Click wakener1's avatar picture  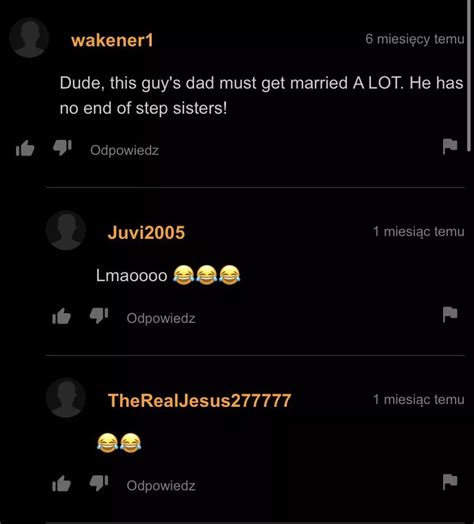[29, 38]
